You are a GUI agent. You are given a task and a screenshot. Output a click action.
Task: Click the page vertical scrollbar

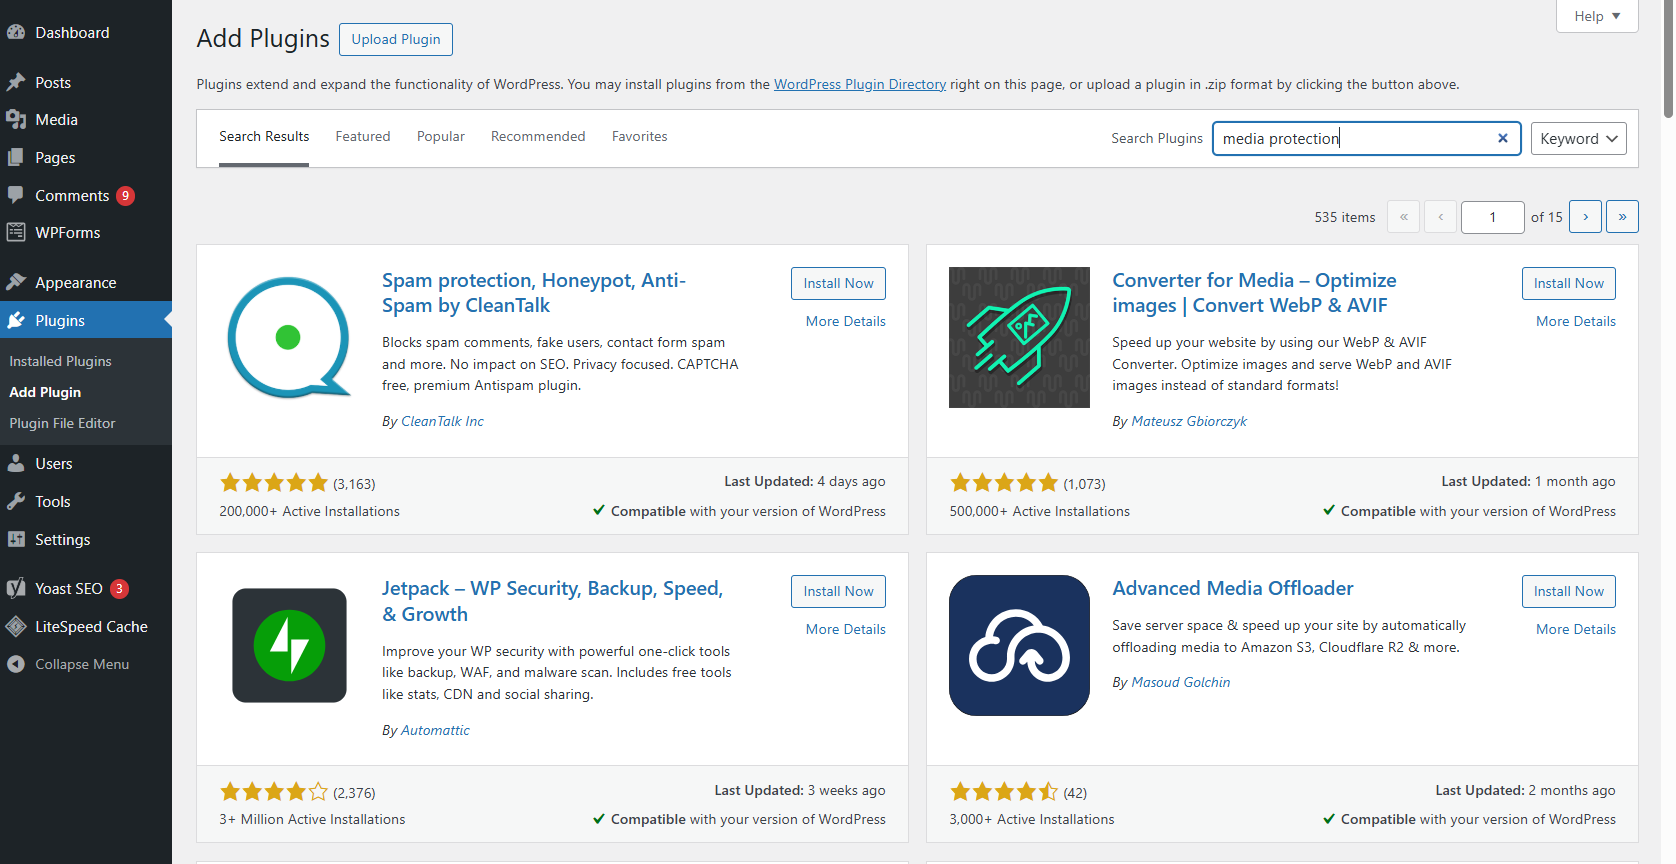1668,60
